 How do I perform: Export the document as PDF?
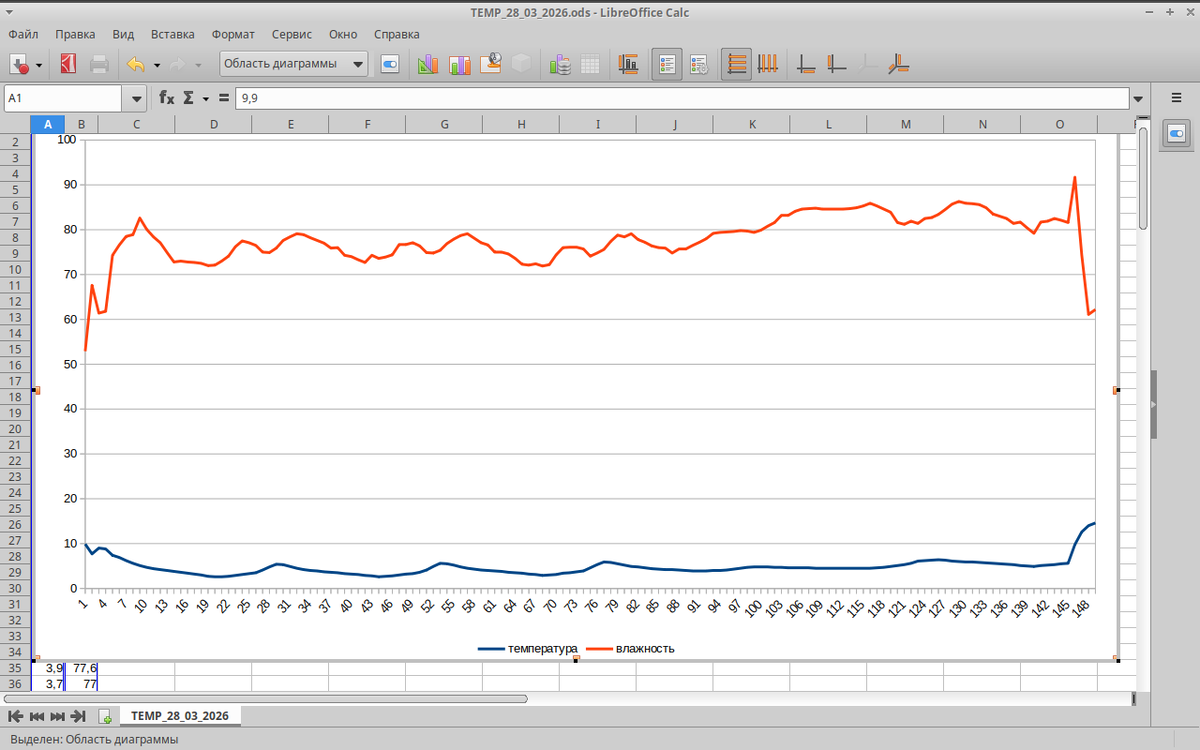click(x=68, y=65)
